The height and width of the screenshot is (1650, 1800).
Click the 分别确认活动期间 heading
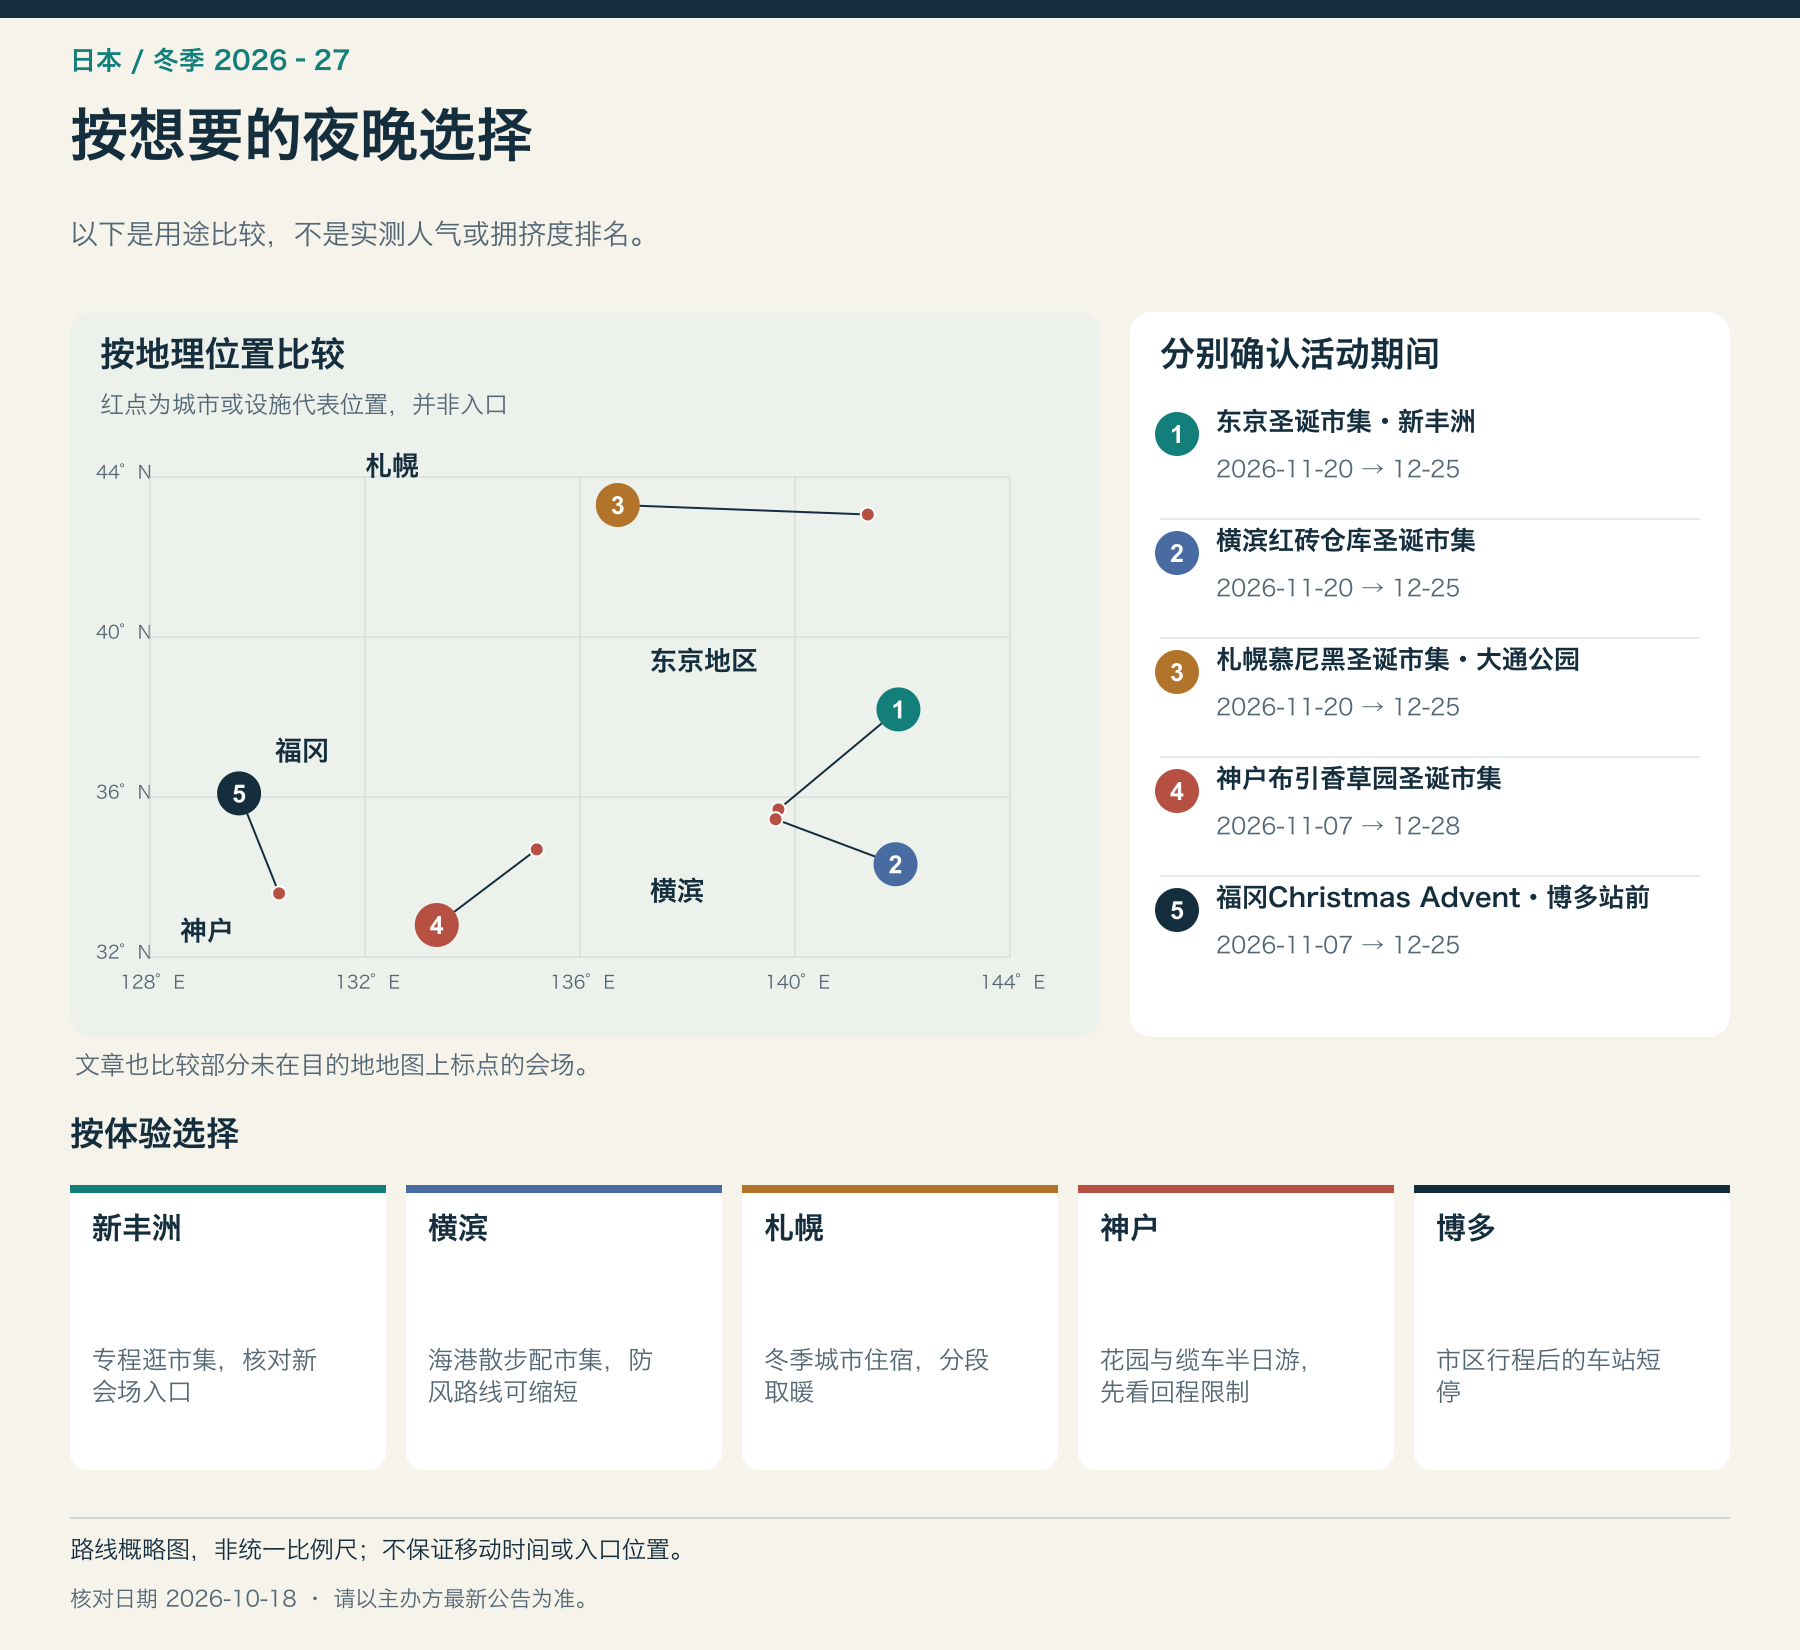coord(1299,354)
